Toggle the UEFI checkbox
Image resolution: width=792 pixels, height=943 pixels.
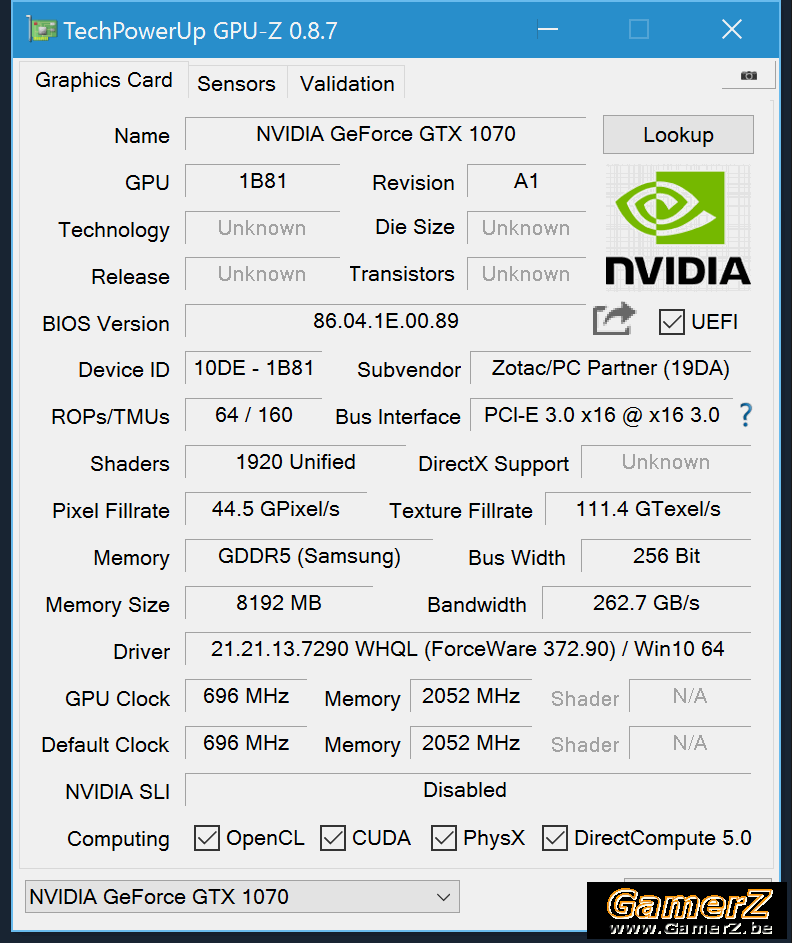(671, 322)
